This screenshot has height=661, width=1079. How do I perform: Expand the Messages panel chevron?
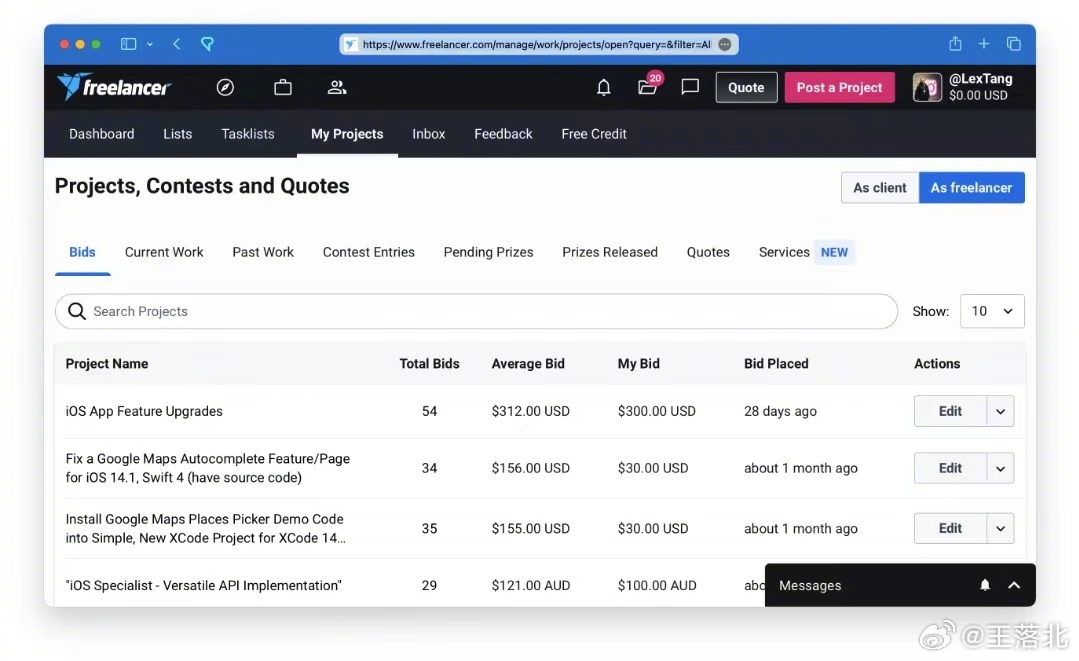pos(1014,585)
